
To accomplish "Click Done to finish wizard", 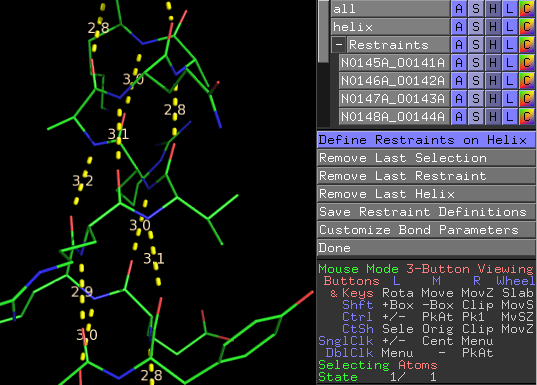I will (426, 248).
